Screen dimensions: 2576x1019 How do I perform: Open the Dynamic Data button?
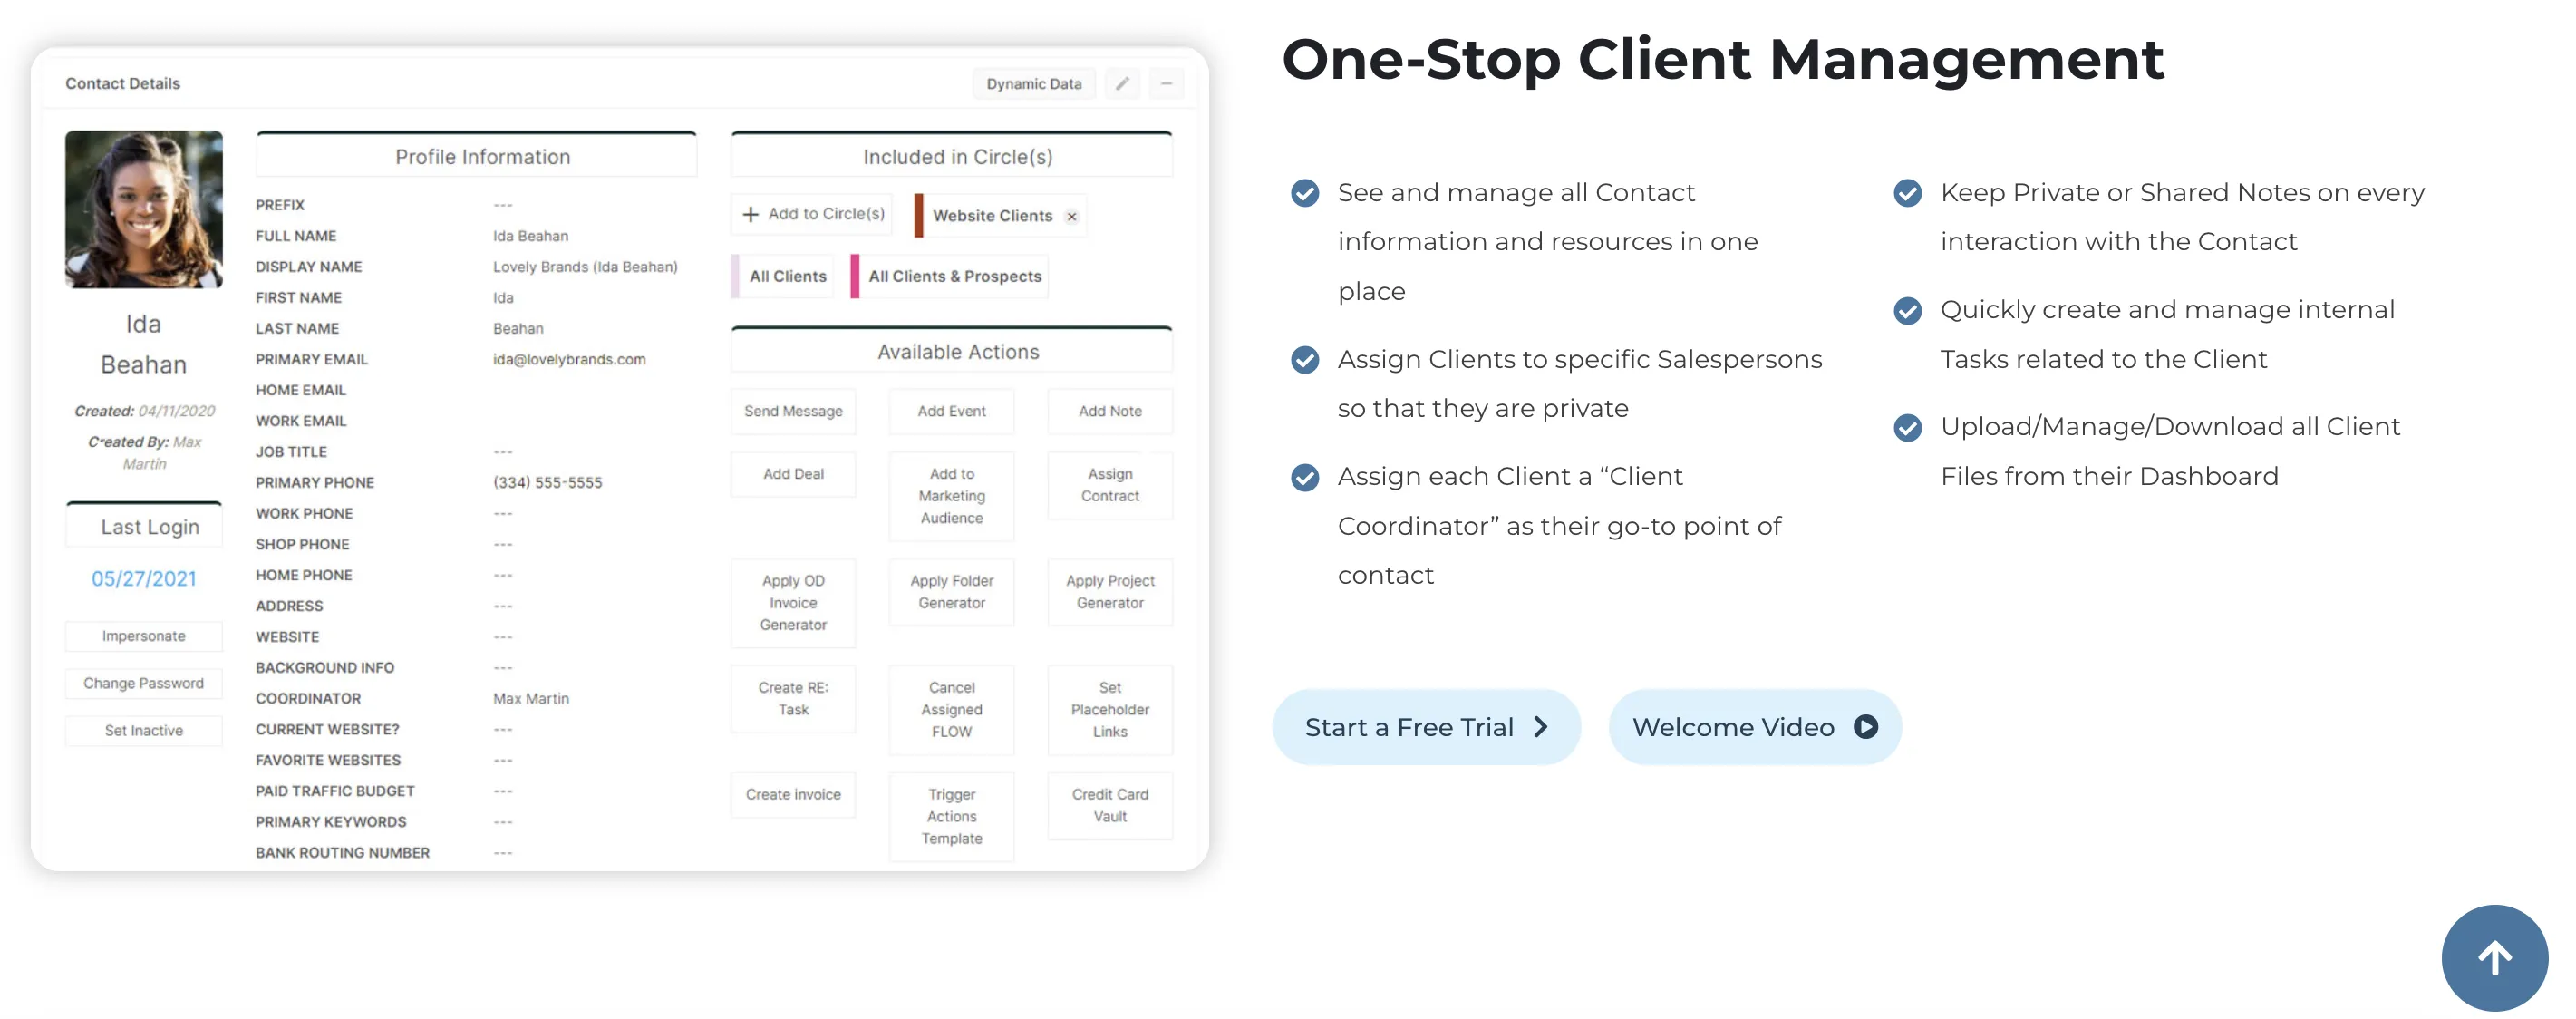click(x=1033, y=84)
